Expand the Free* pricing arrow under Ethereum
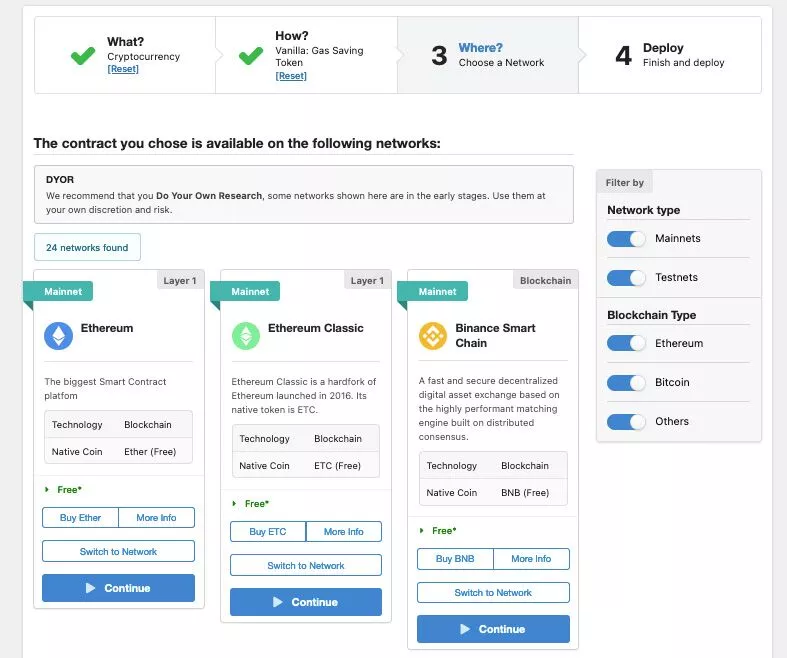 click(47, 489)
